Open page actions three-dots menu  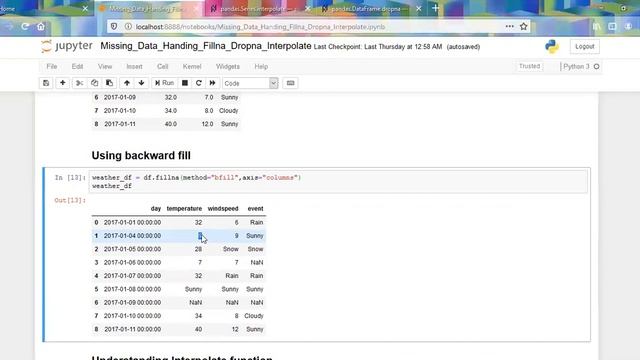(x=509, y=27)
